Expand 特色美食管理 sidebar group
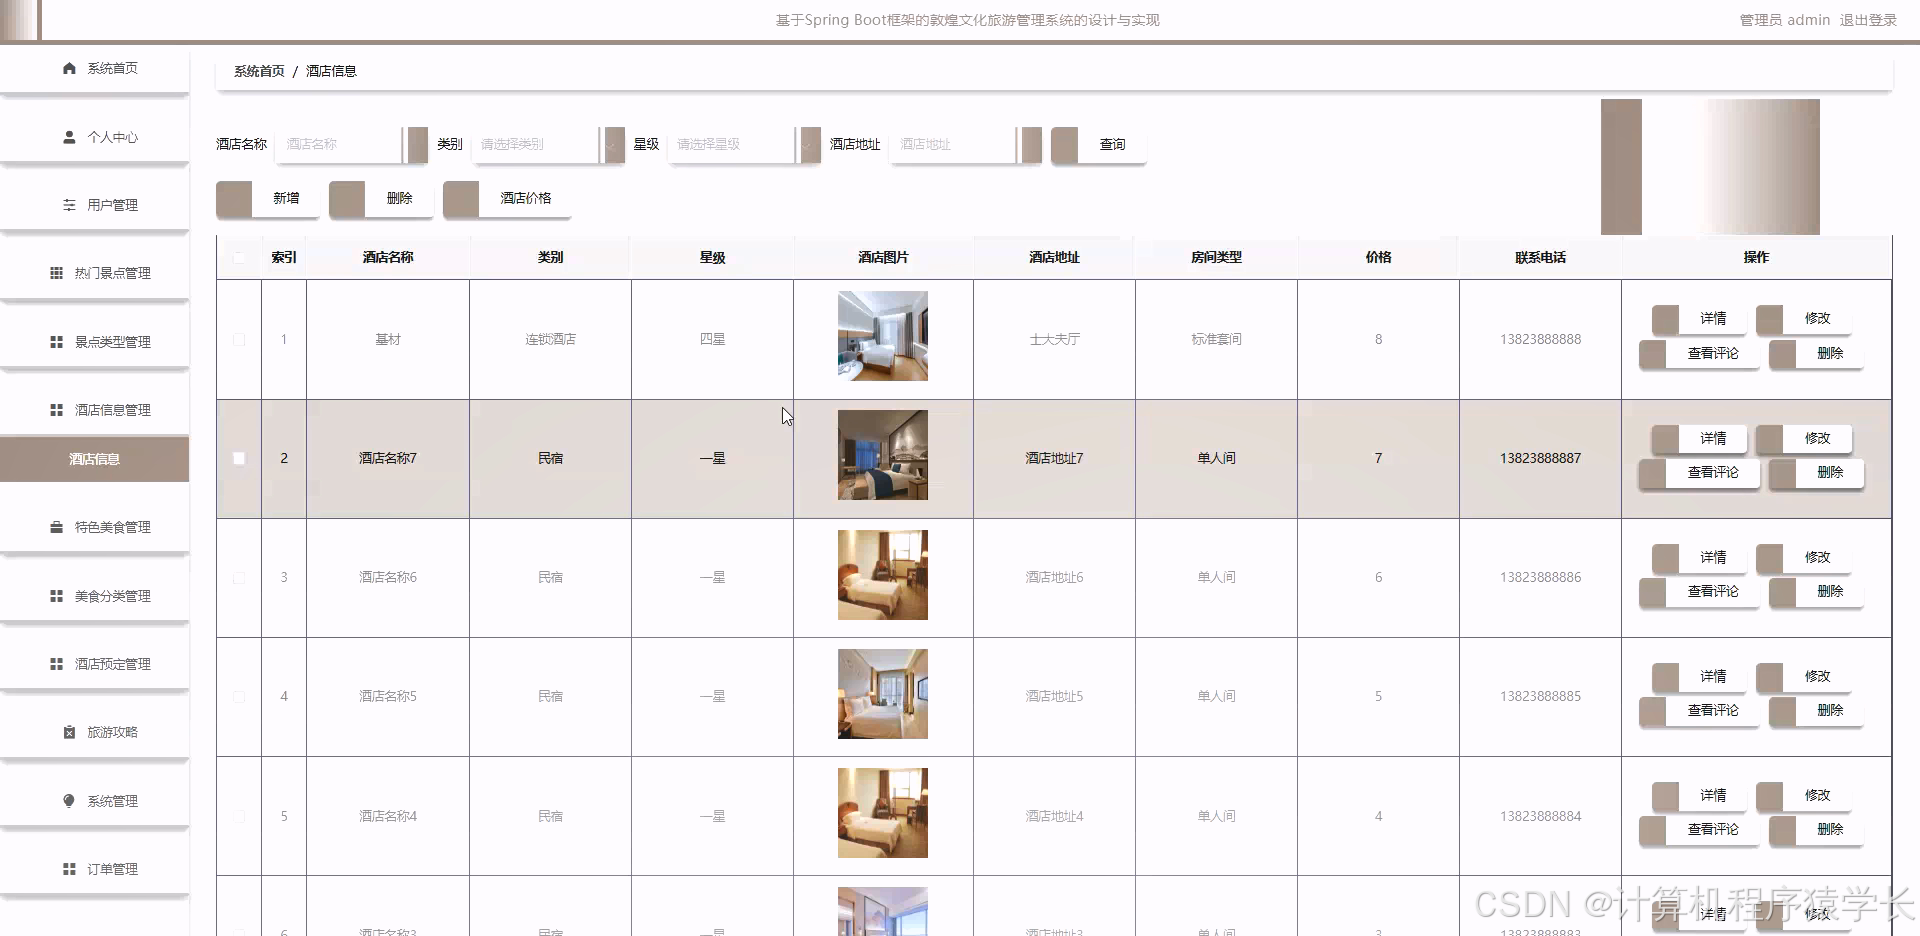 click(94, 527)
